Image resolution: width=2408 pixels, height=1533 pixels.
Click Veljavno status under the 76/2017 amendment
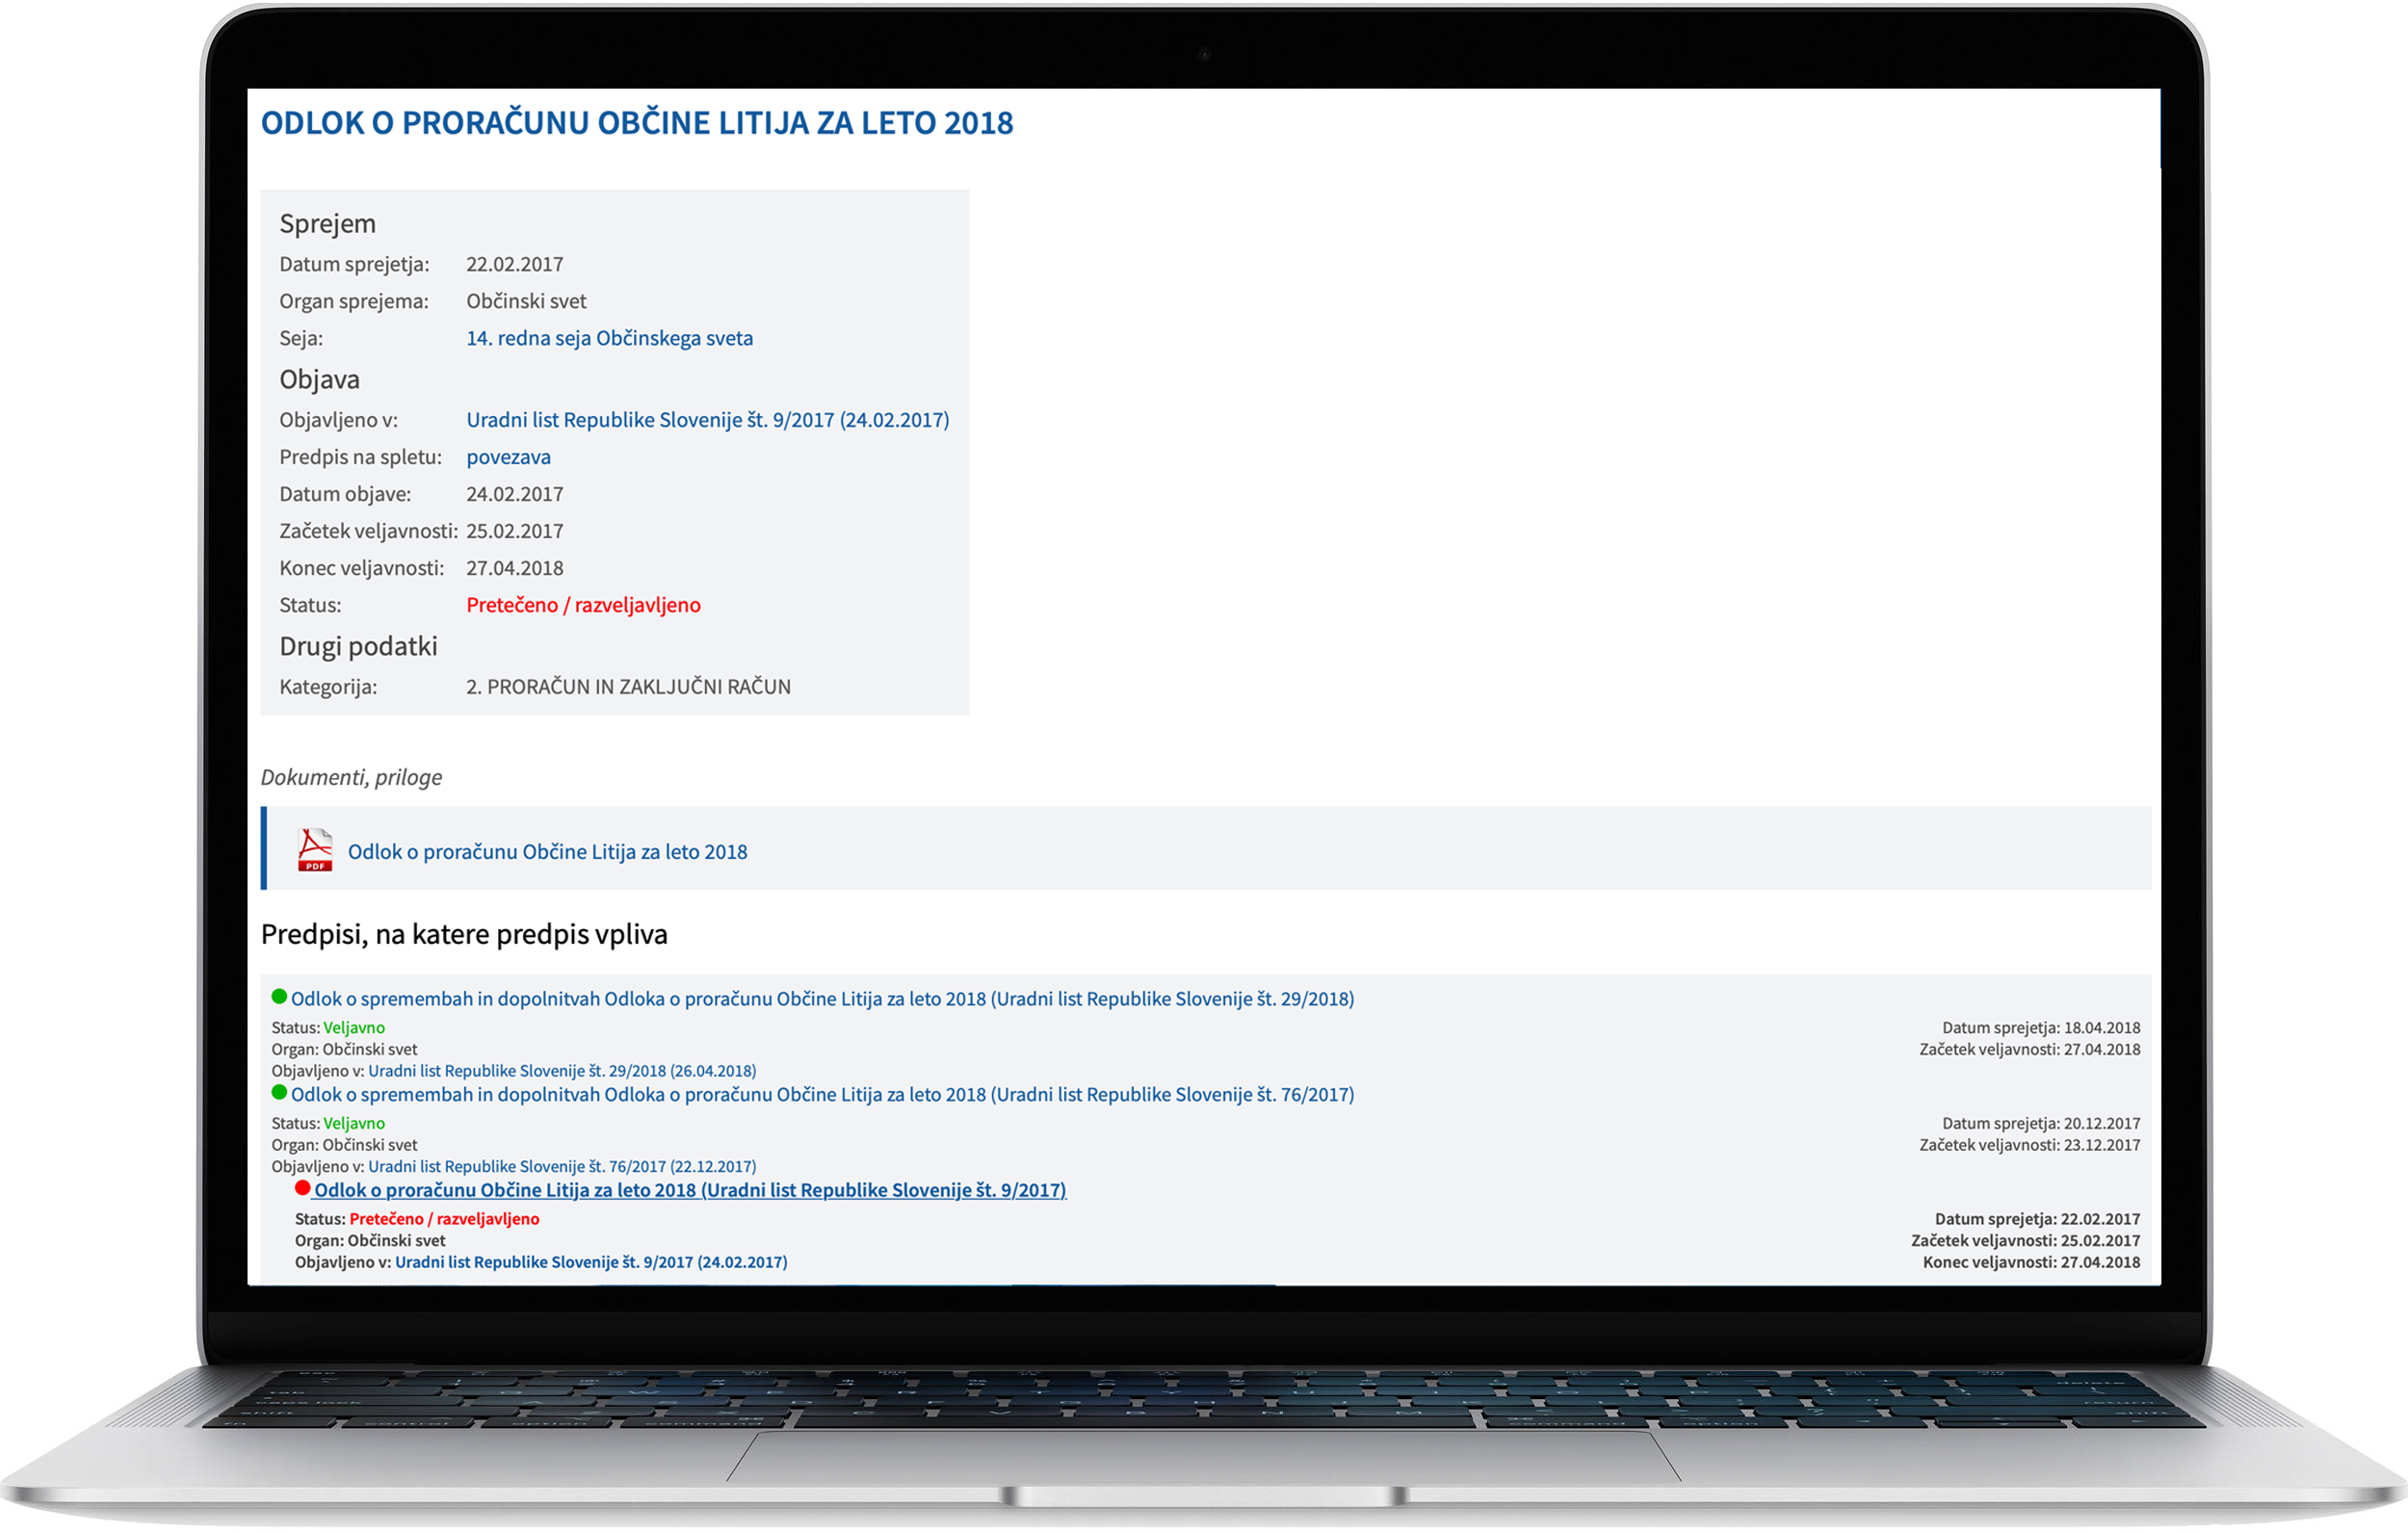(x=354, y=1124)
